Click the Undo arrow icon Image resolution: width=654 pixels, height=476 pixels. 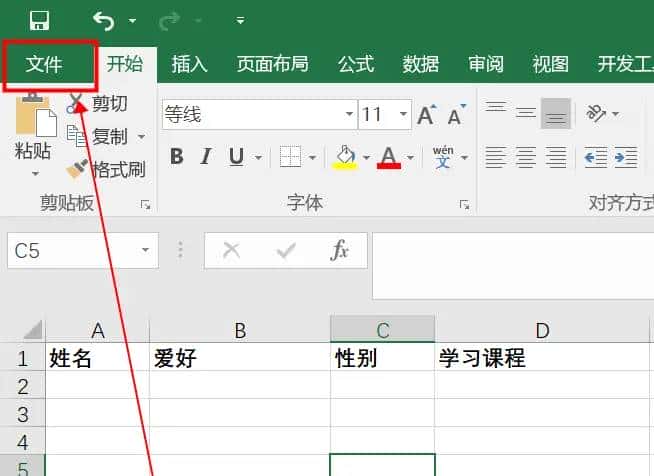pyautogui.click(x=103, y=20)
